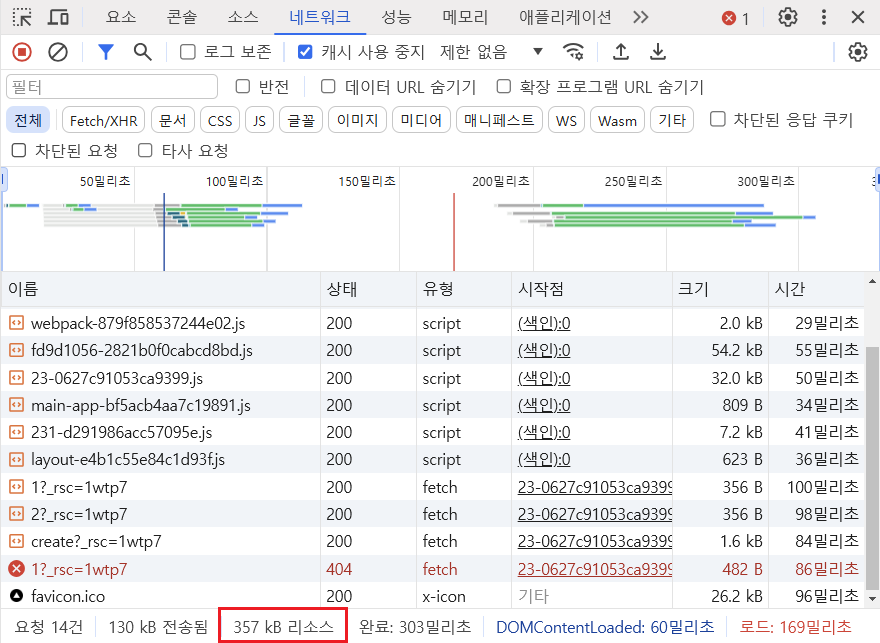Uncheck the 캐시 사용 중지 checkbox
This screenshot has width=880, height=643.
pyautogui.click(x=305, y=52)
